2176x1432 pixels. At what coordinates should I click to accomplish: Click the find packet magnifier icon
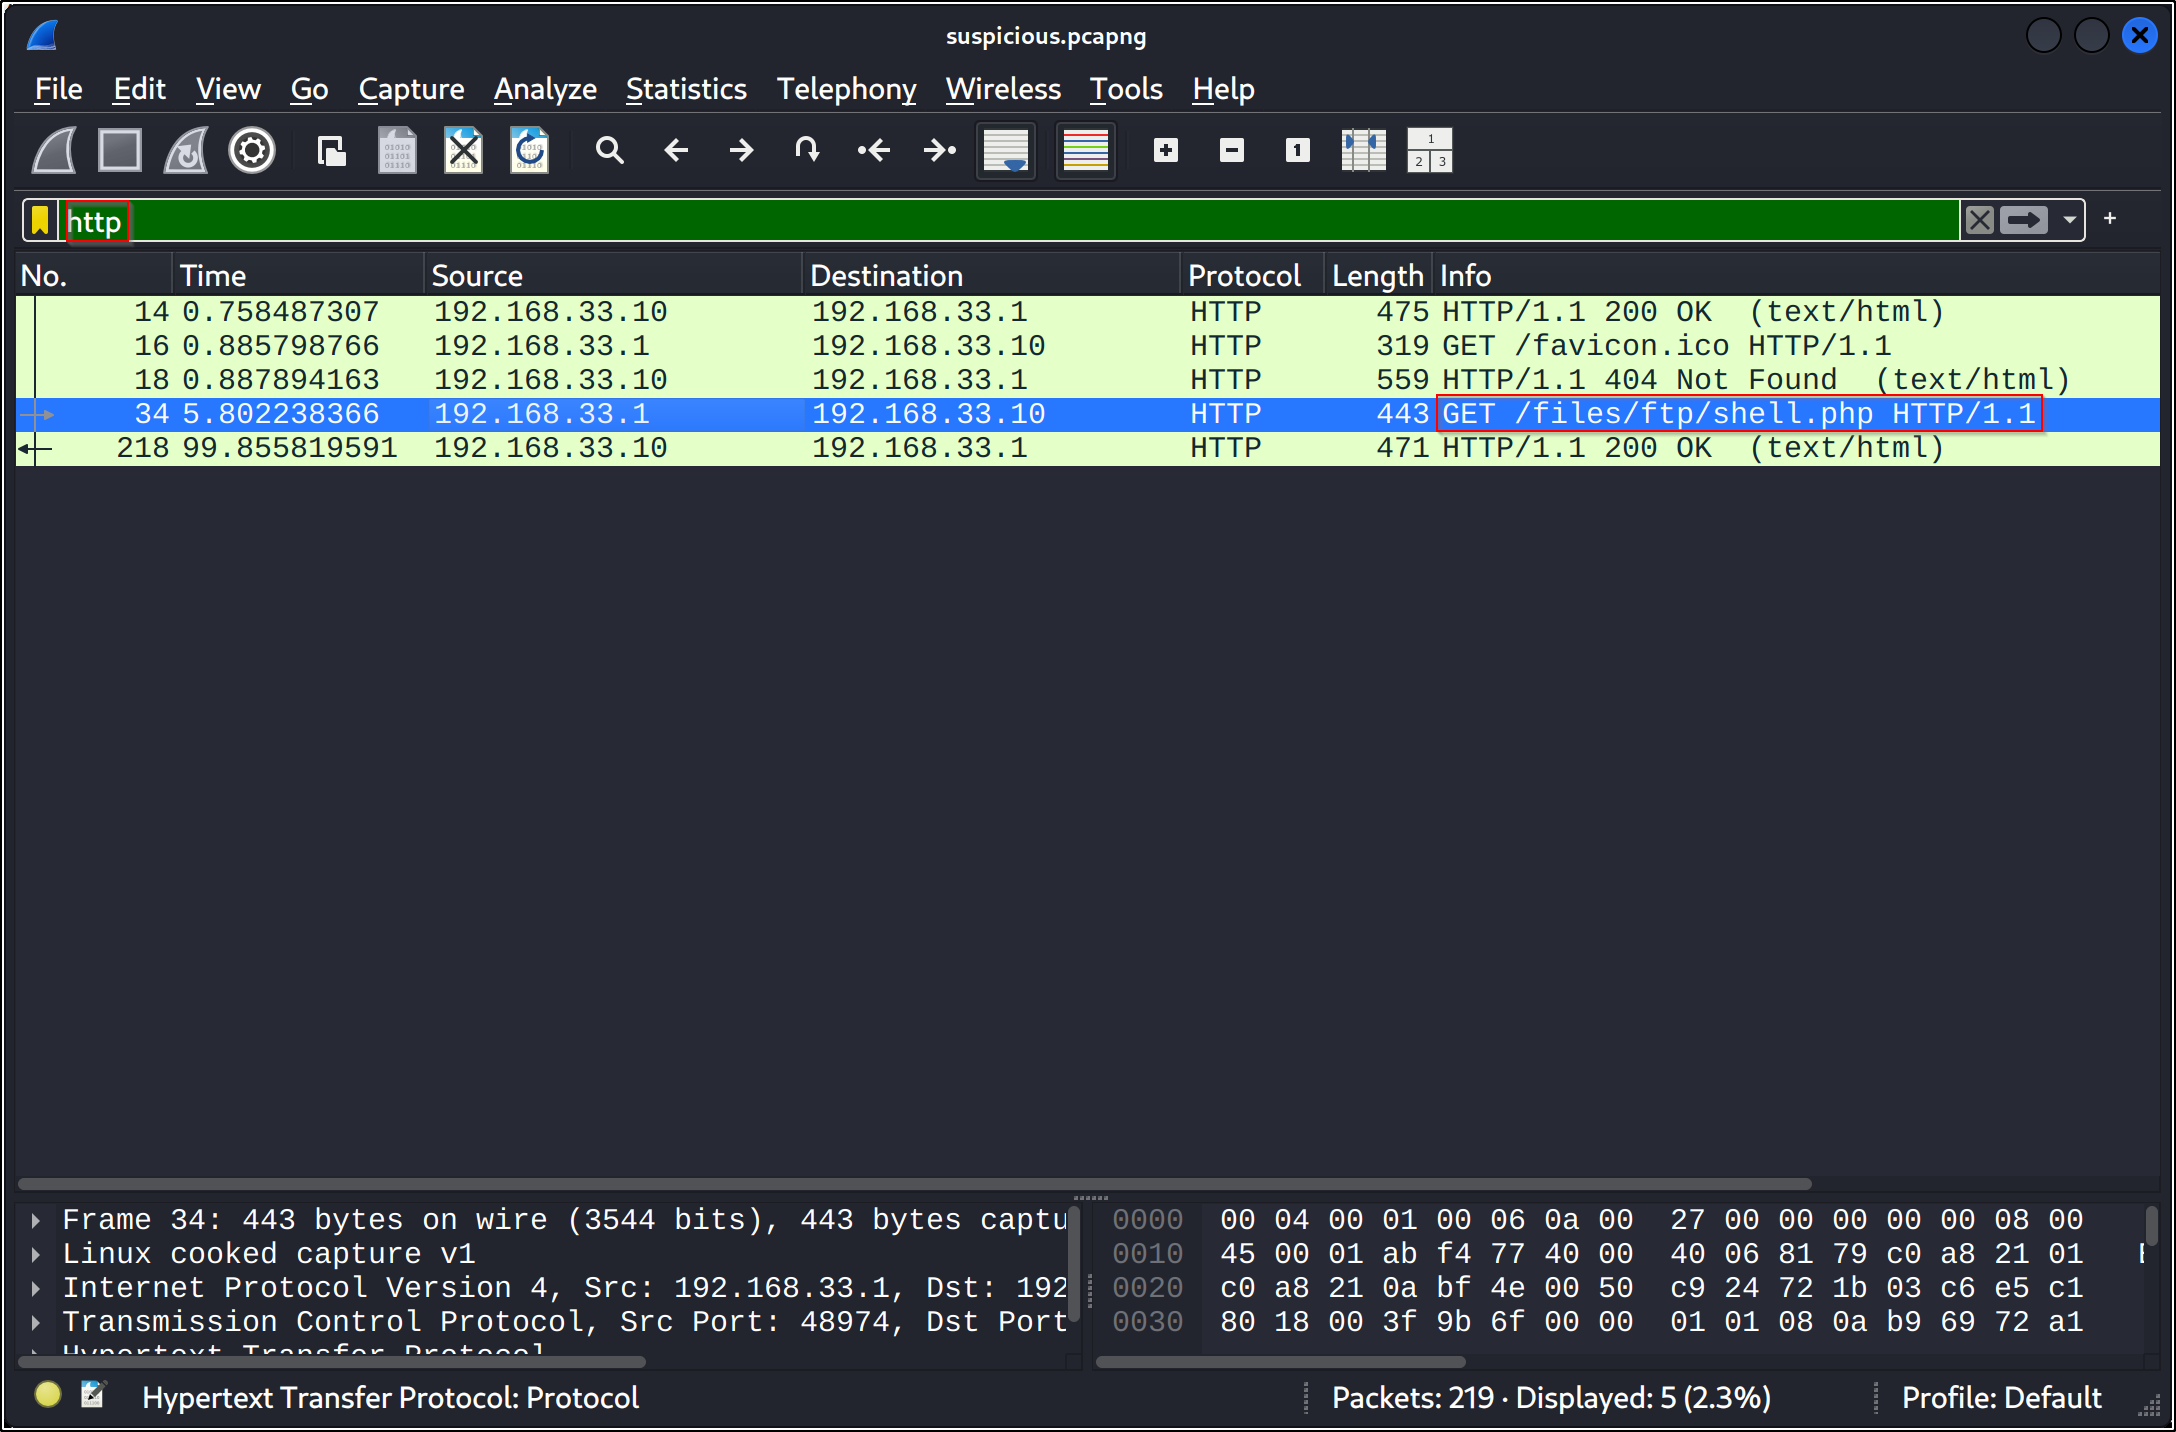(x=609, y=151)
